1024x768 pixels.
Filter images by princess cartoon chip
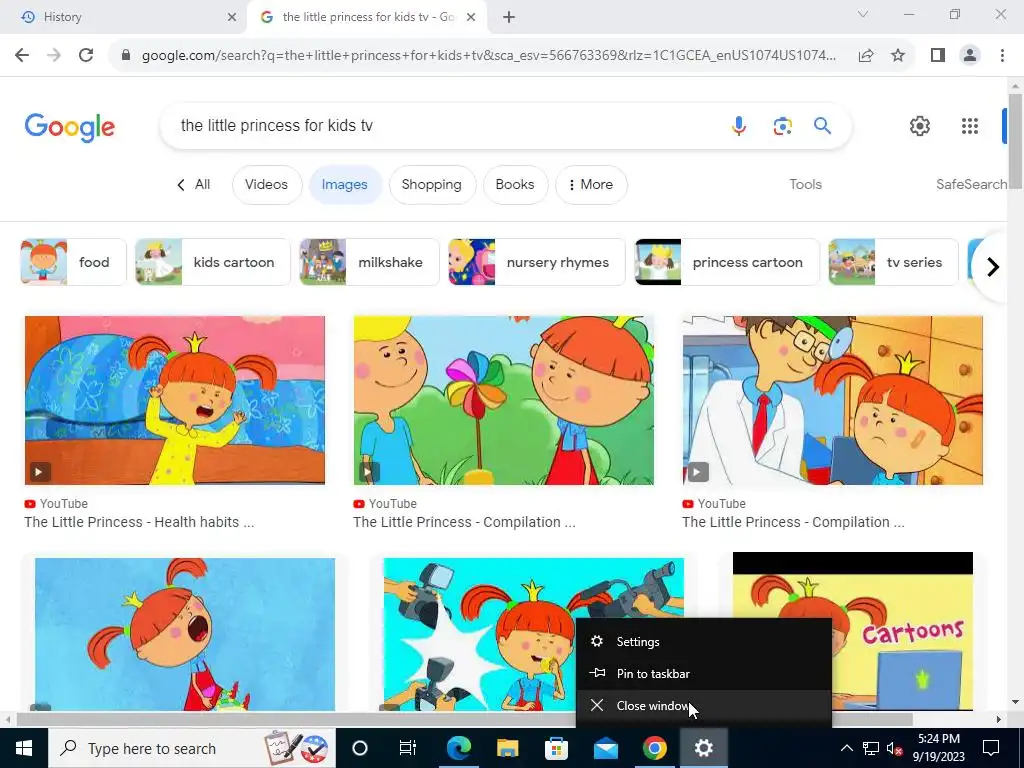coord(727,262)
